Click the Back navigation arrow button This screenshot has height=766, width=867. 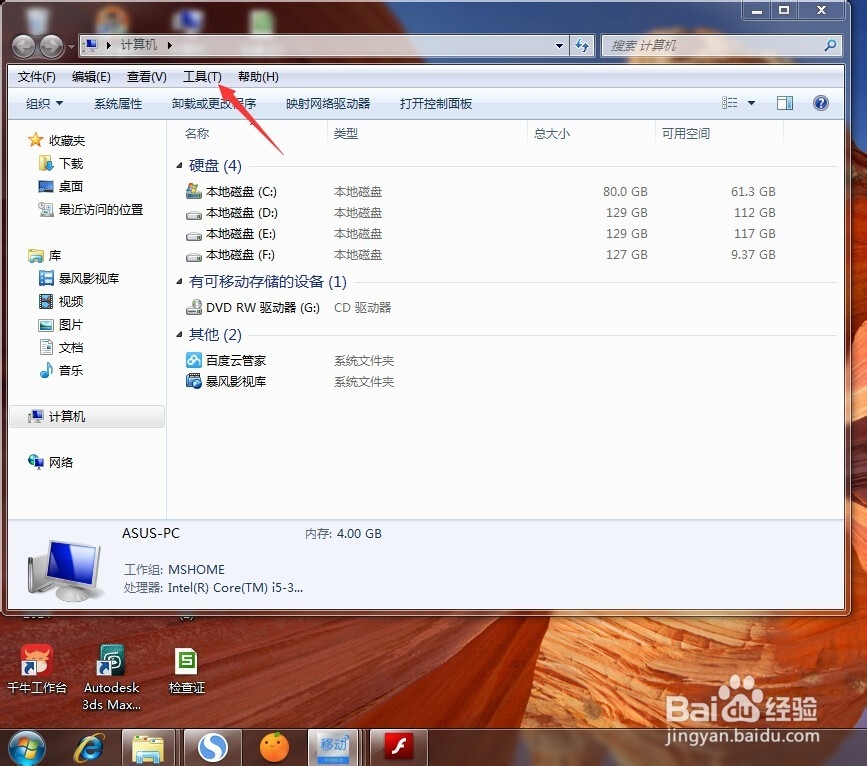(24, 46)
